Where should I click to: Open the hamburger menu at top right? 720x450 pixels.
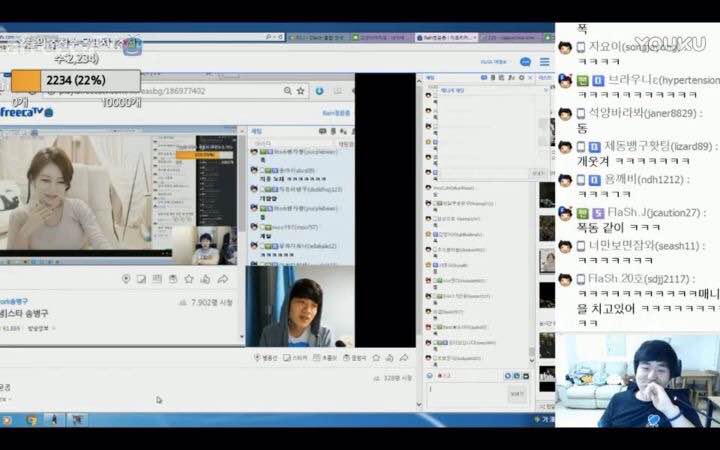coord(545,62)
